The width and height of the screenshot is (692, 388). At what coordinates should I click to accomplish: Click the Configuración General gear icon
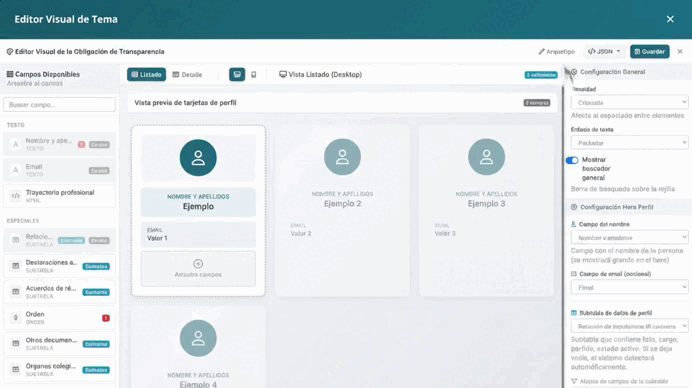point(574,72)
